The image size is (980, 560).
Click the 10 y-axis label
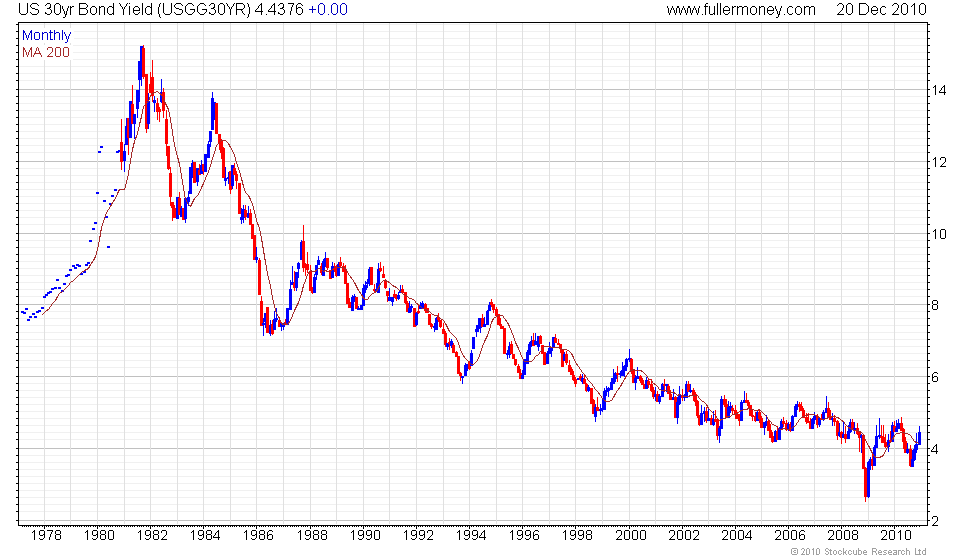[939, 234]
